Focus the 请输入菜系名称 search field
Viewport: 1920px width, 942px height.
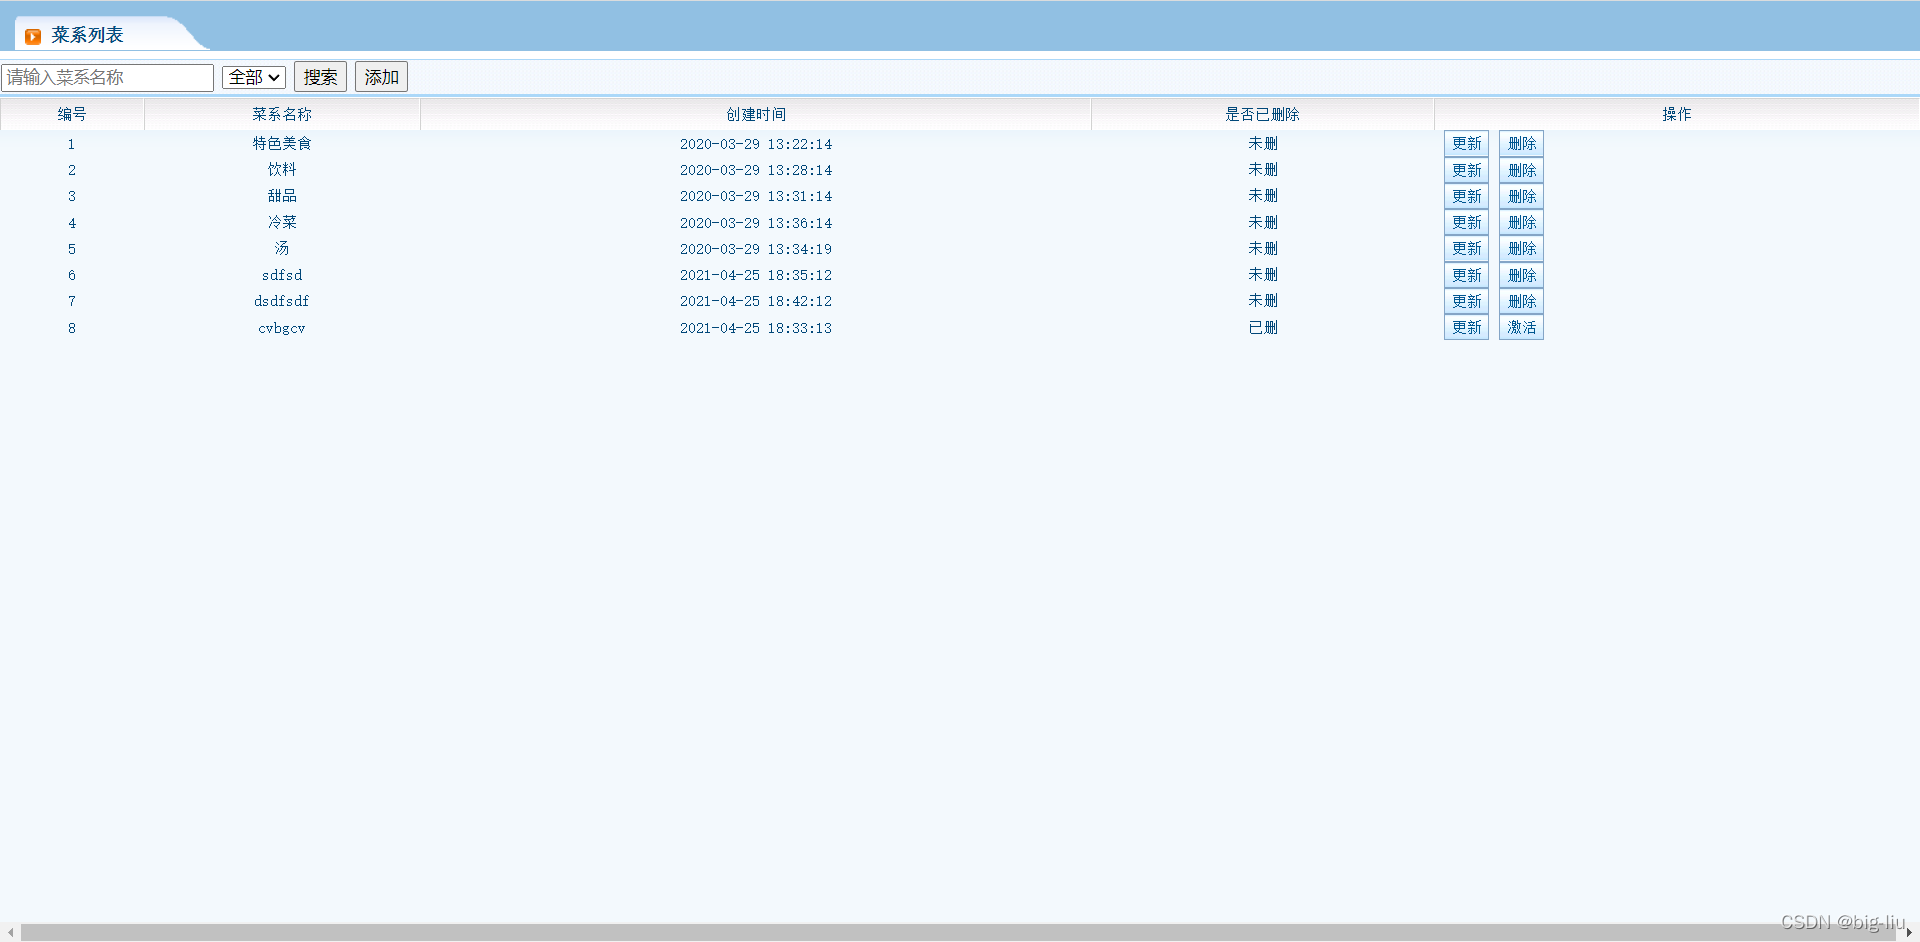tap(108, 77)
